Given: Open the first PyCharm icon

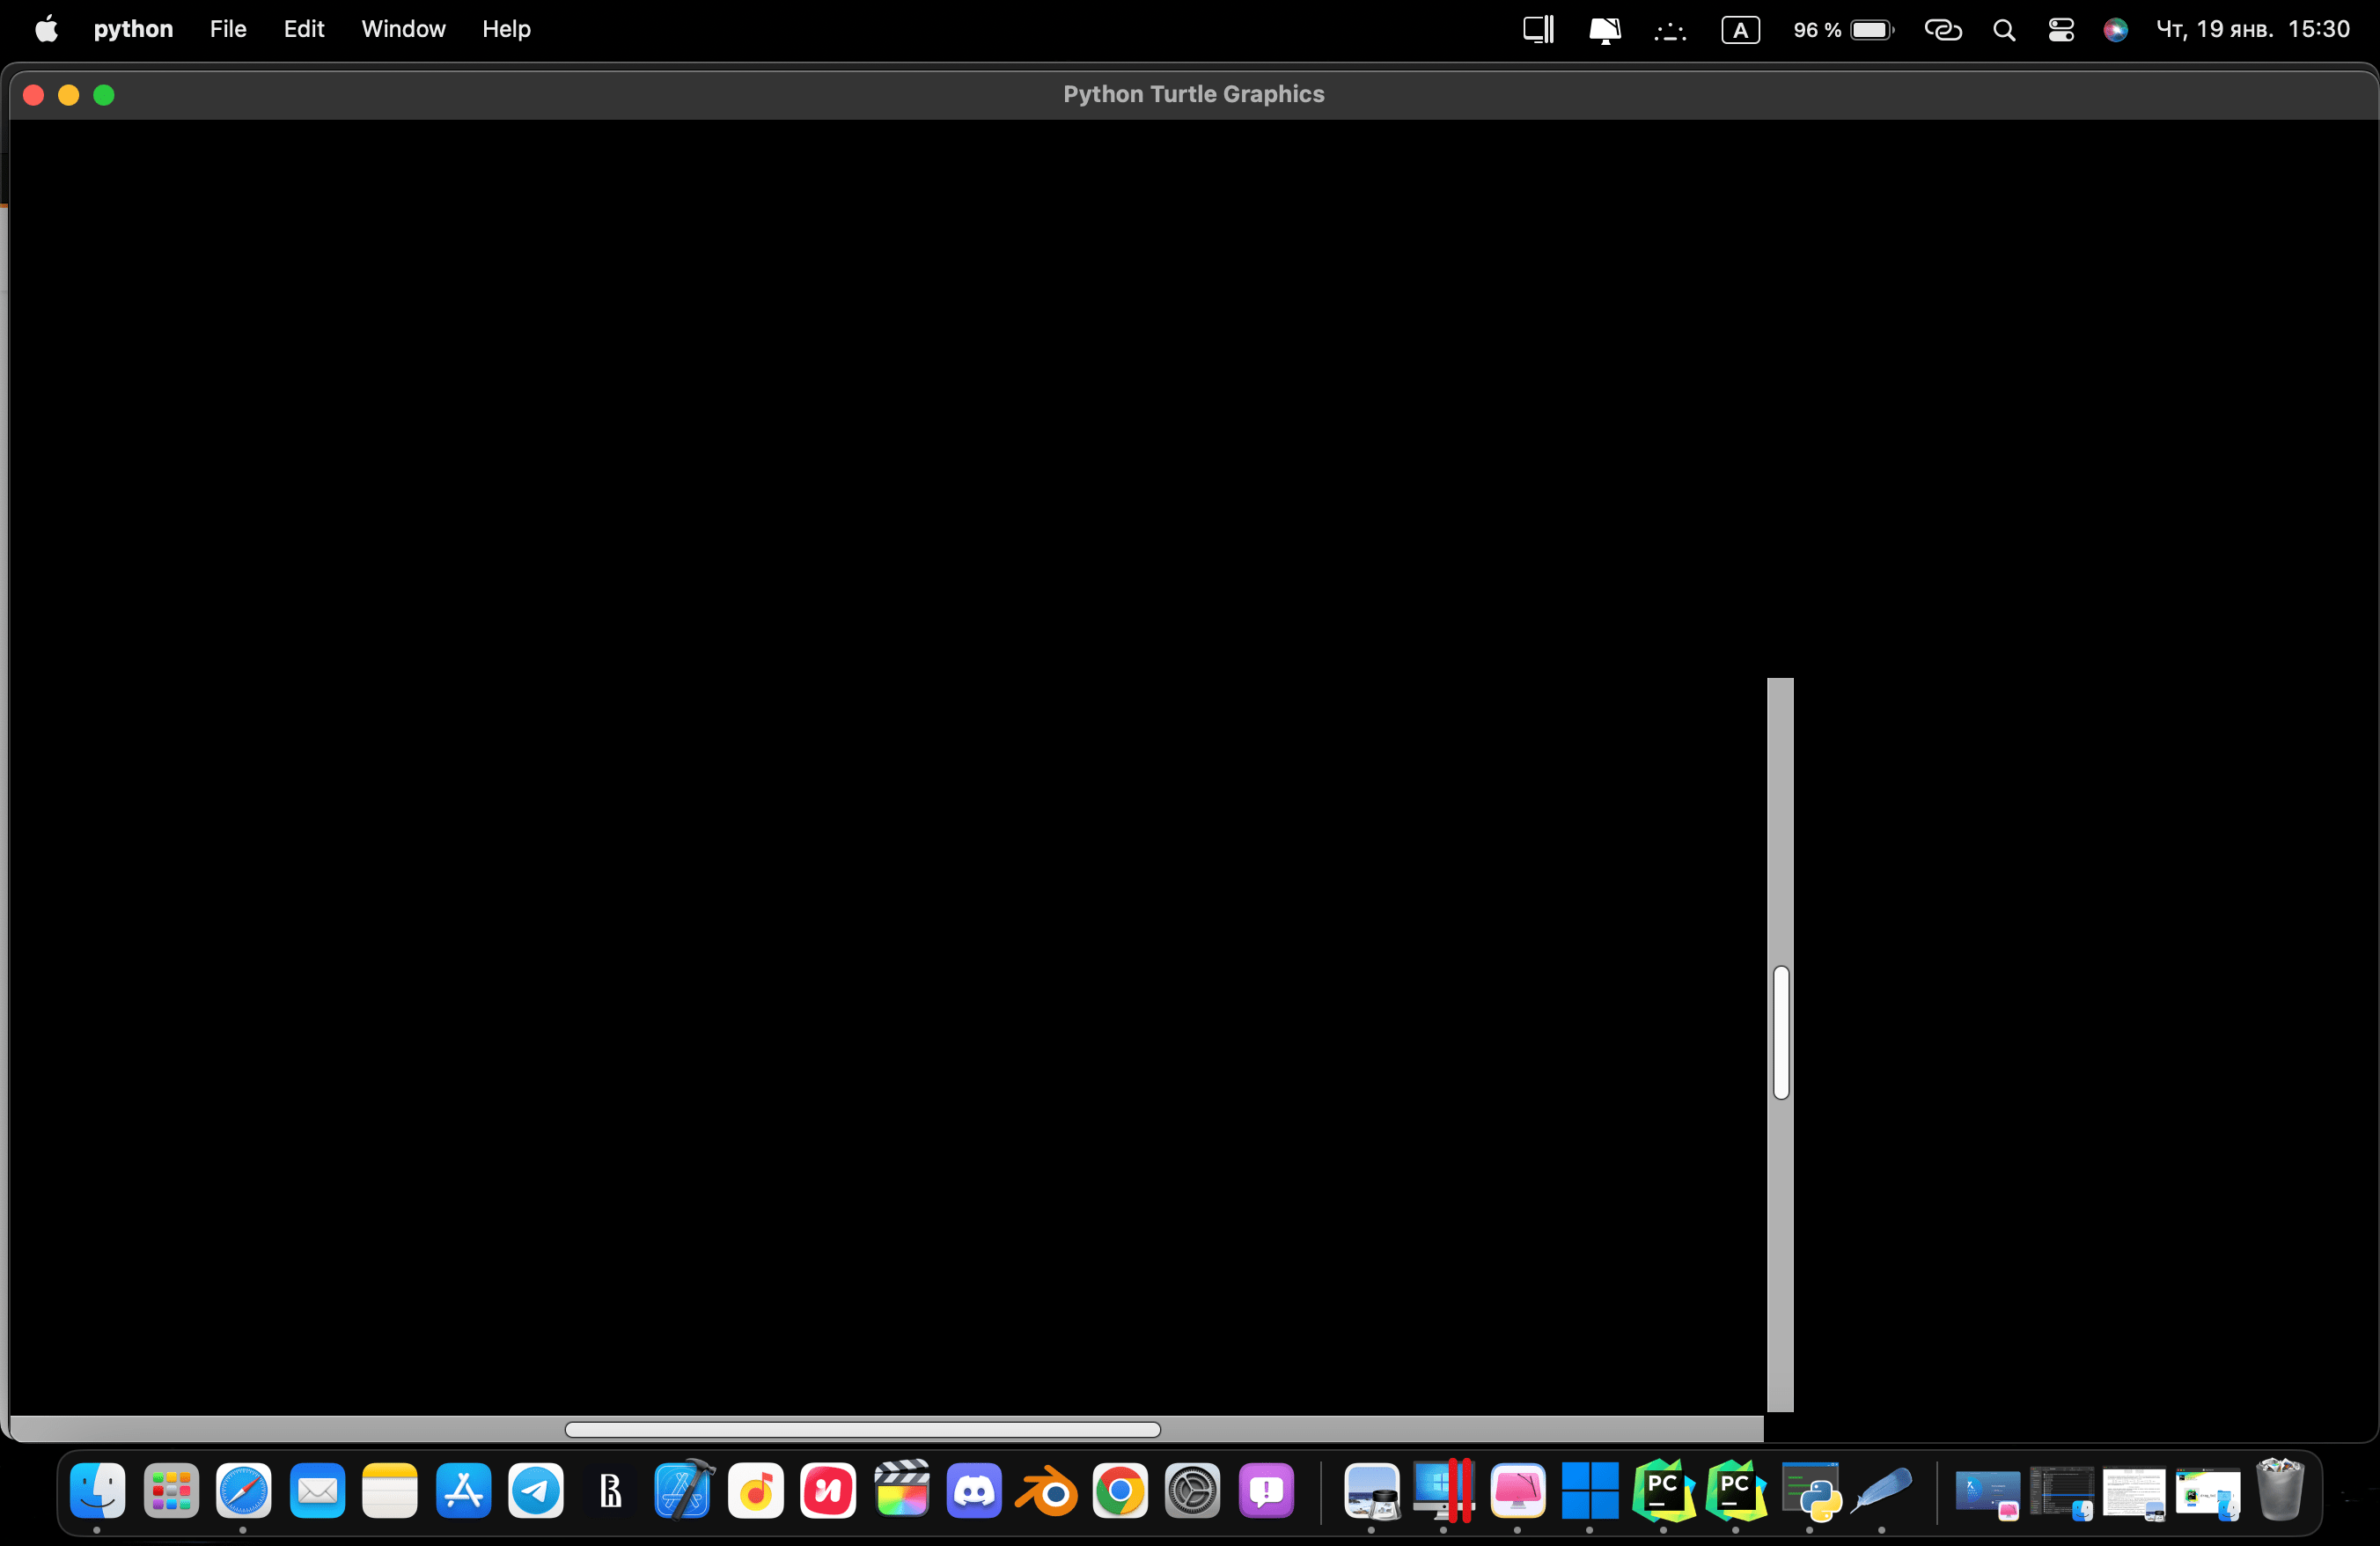Looking at the screenshot, I should (1664, 1491).
